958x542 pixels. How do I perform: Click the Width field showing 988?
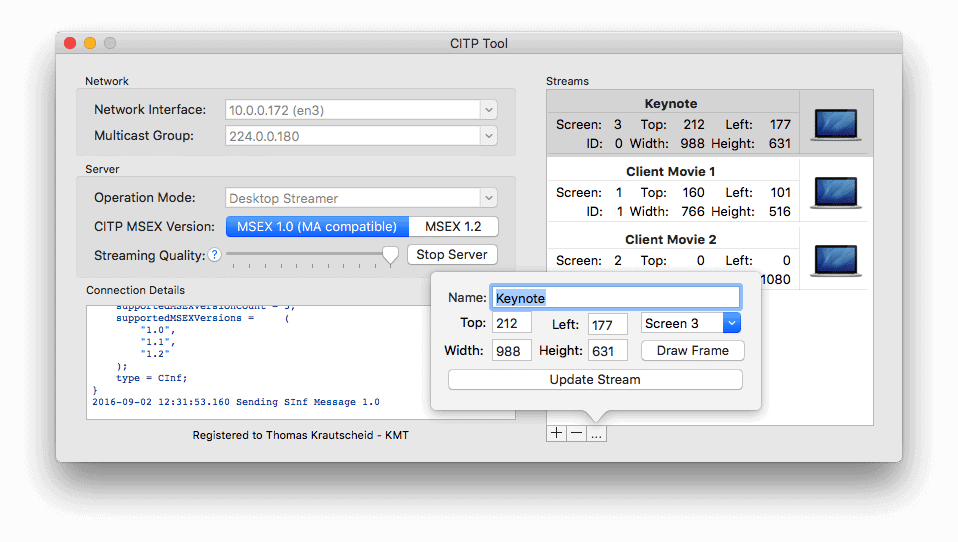pos(511,351)
